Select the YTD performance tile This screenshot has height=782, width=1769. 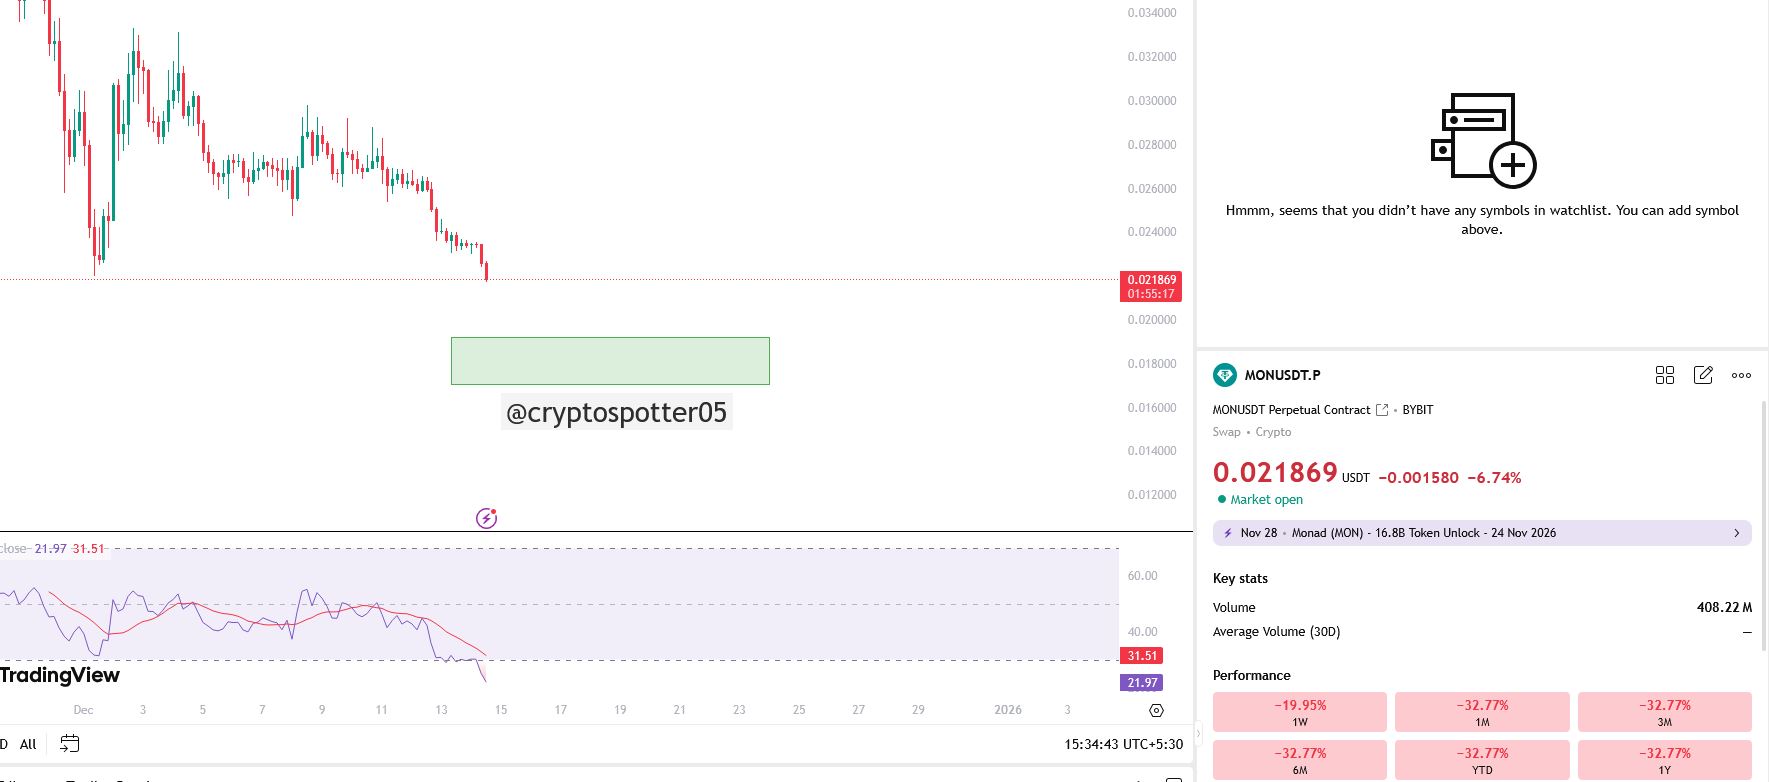click(x=1482, y=760)
